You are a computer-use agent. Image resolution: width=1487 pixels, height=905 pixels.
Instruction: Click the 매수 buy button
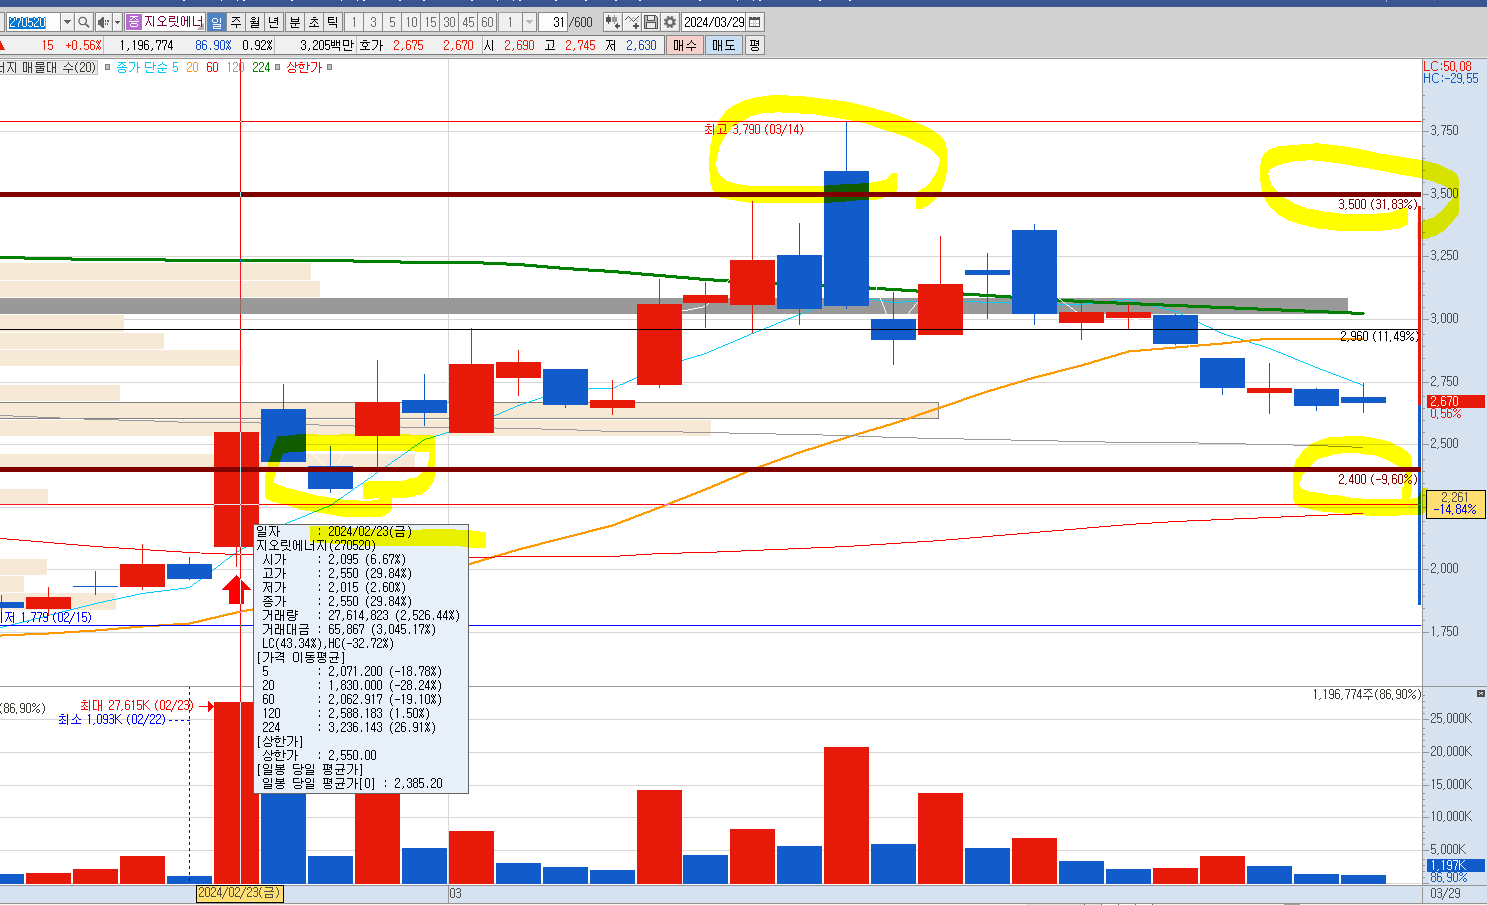point(685,45)
